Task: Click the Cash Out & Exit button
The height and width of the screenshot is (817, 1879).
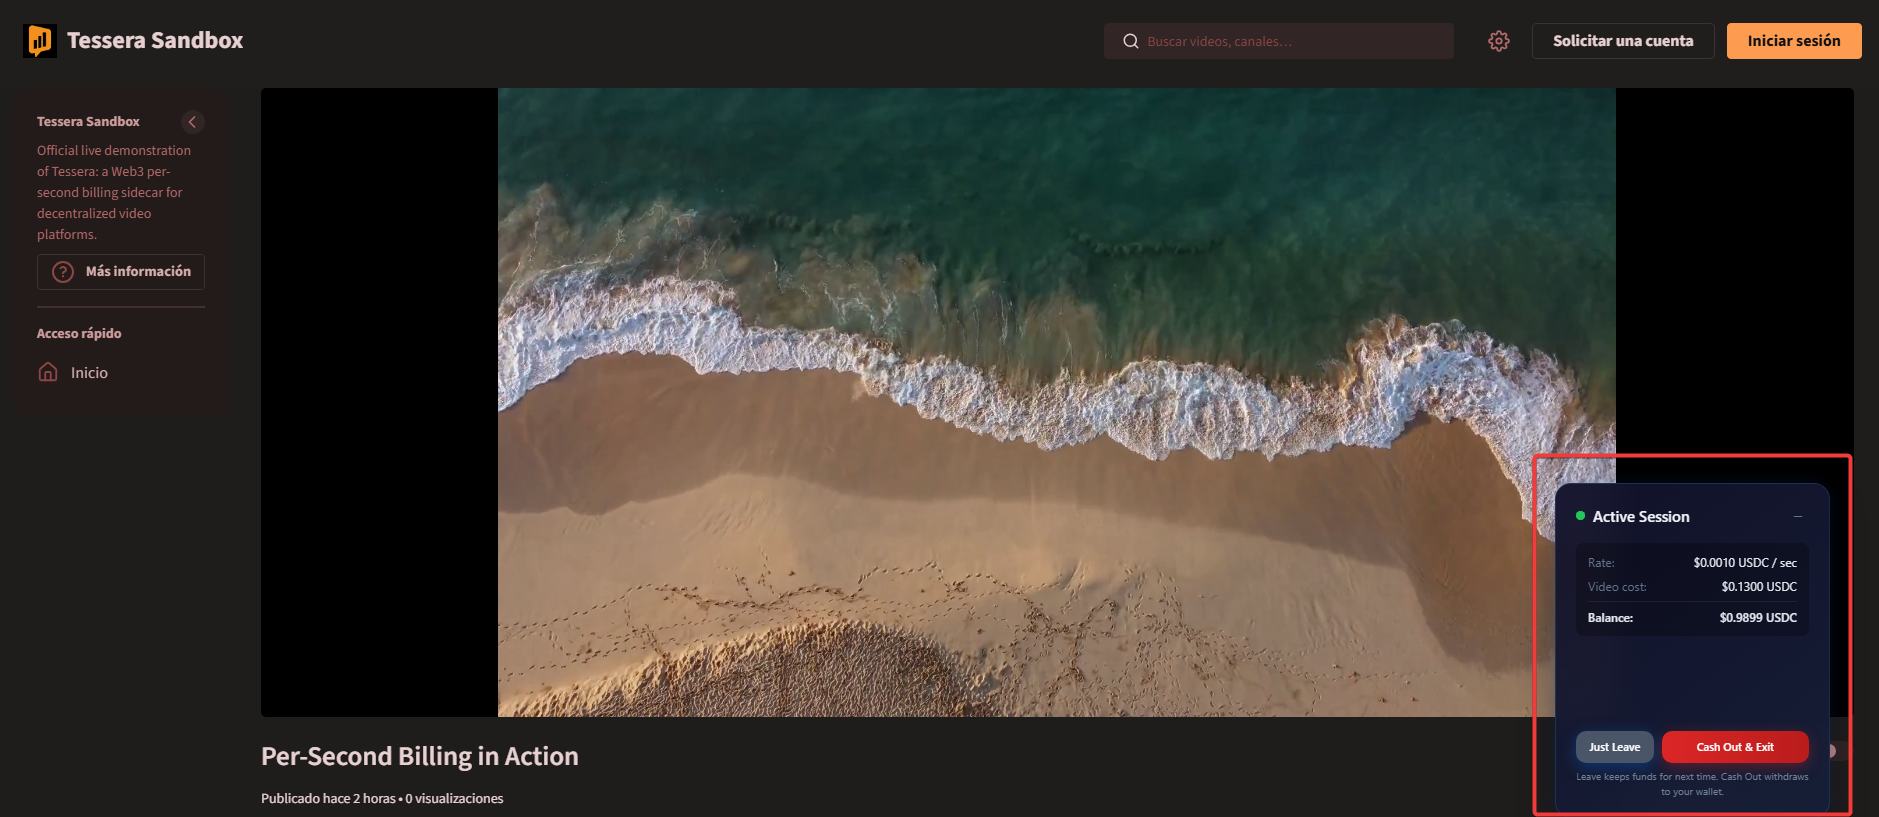Action: pos(1735,747)
